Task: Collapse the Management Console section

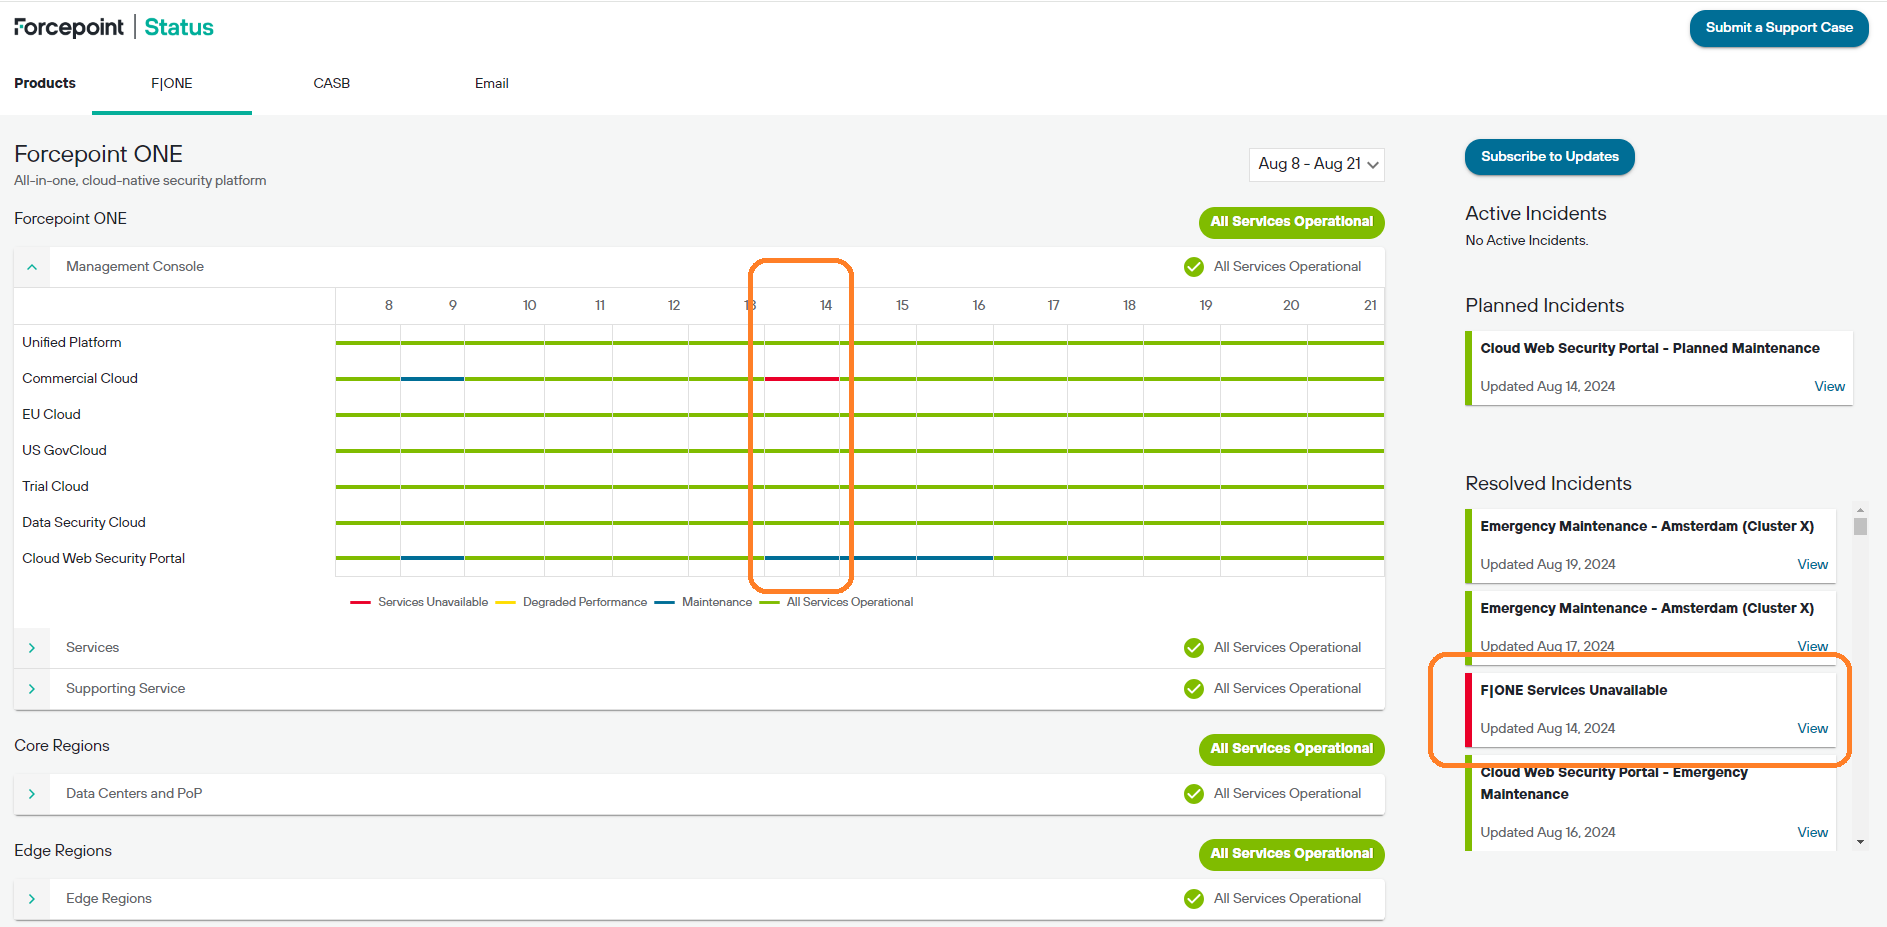Action: pos(31,266)
